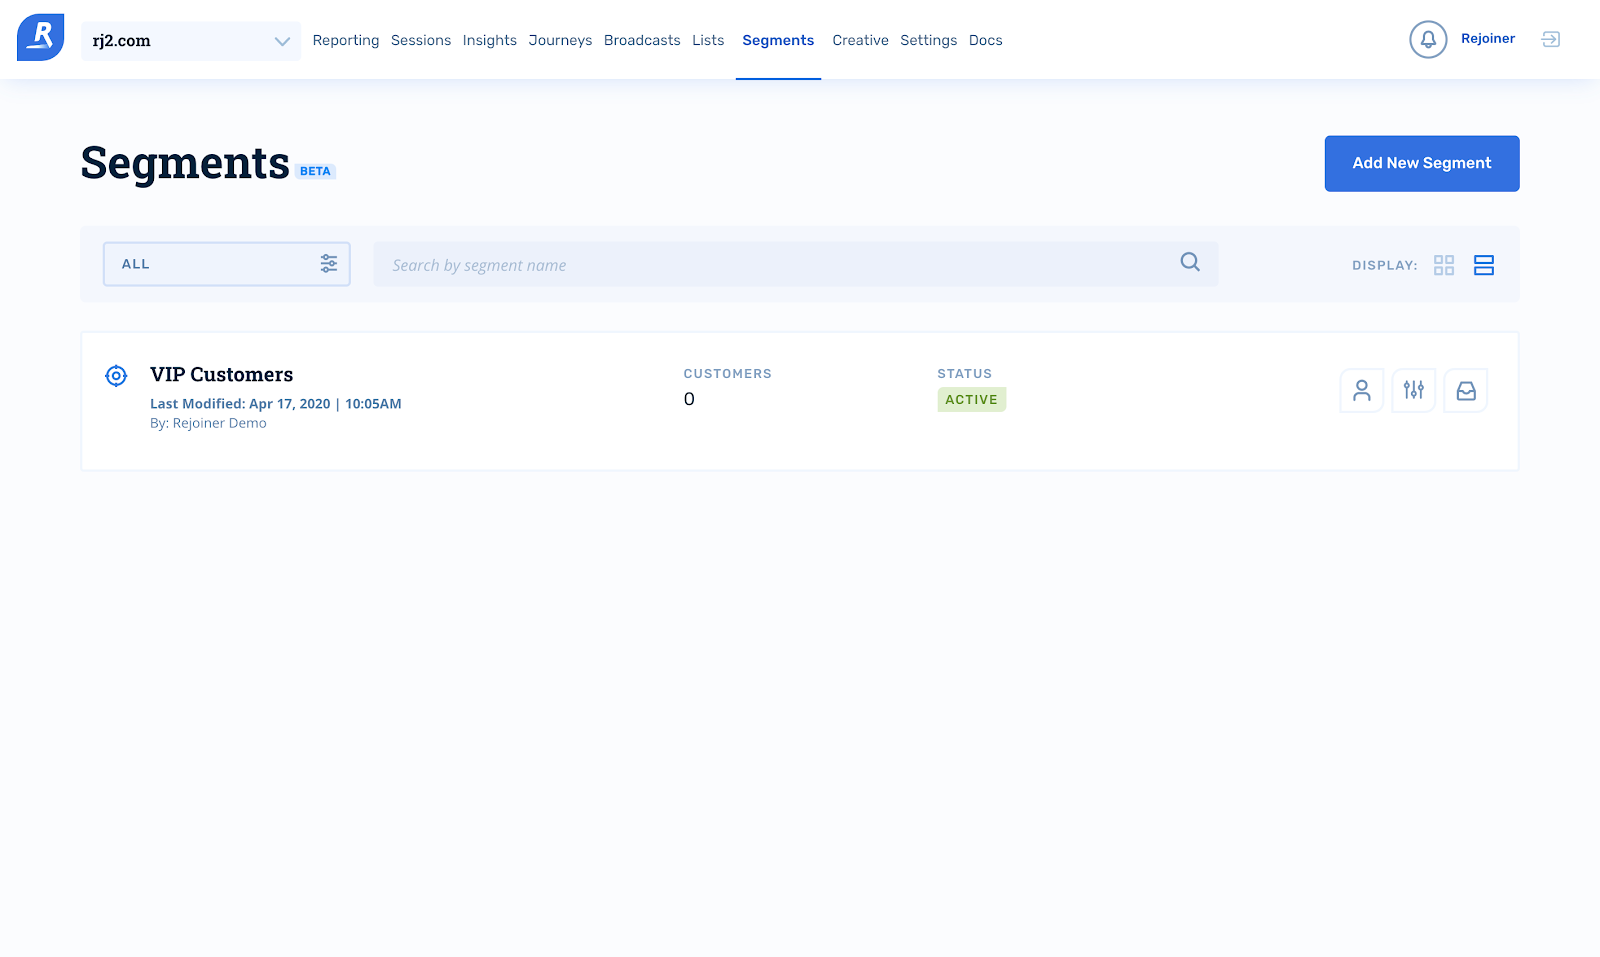Screen dimensions: 1600x957
Task: Open Settings in the top navigation
Action: coord(928,40)
